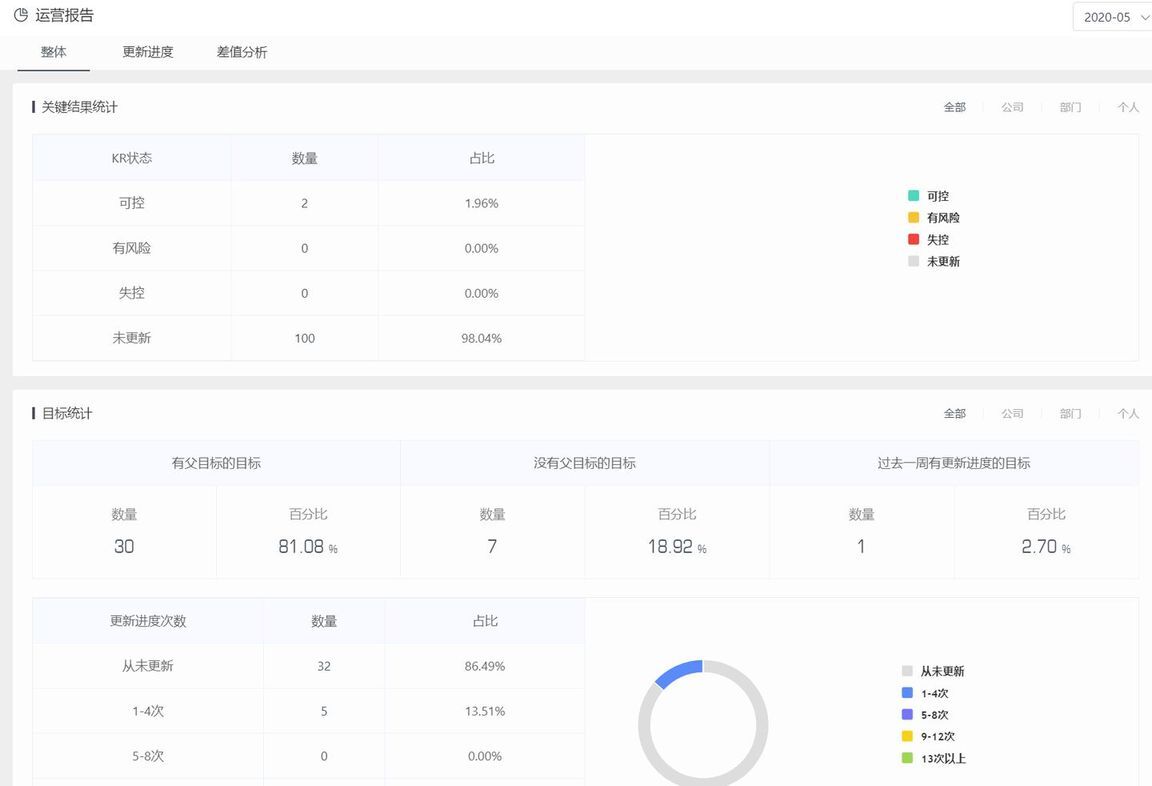1152x786 pixels.
Task: Select 部门 filter in 关键结果统计
Action: (x=1070, y=107)
